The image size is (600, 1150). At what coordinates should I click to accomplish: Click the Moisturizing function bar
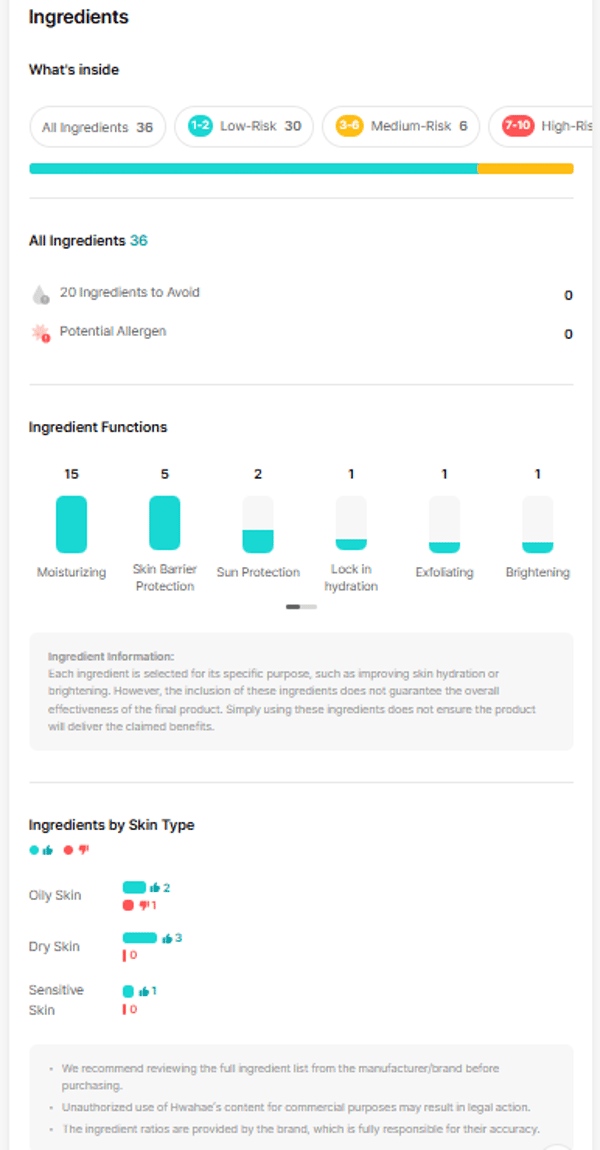pyautogui.click(x=71, y=524)
